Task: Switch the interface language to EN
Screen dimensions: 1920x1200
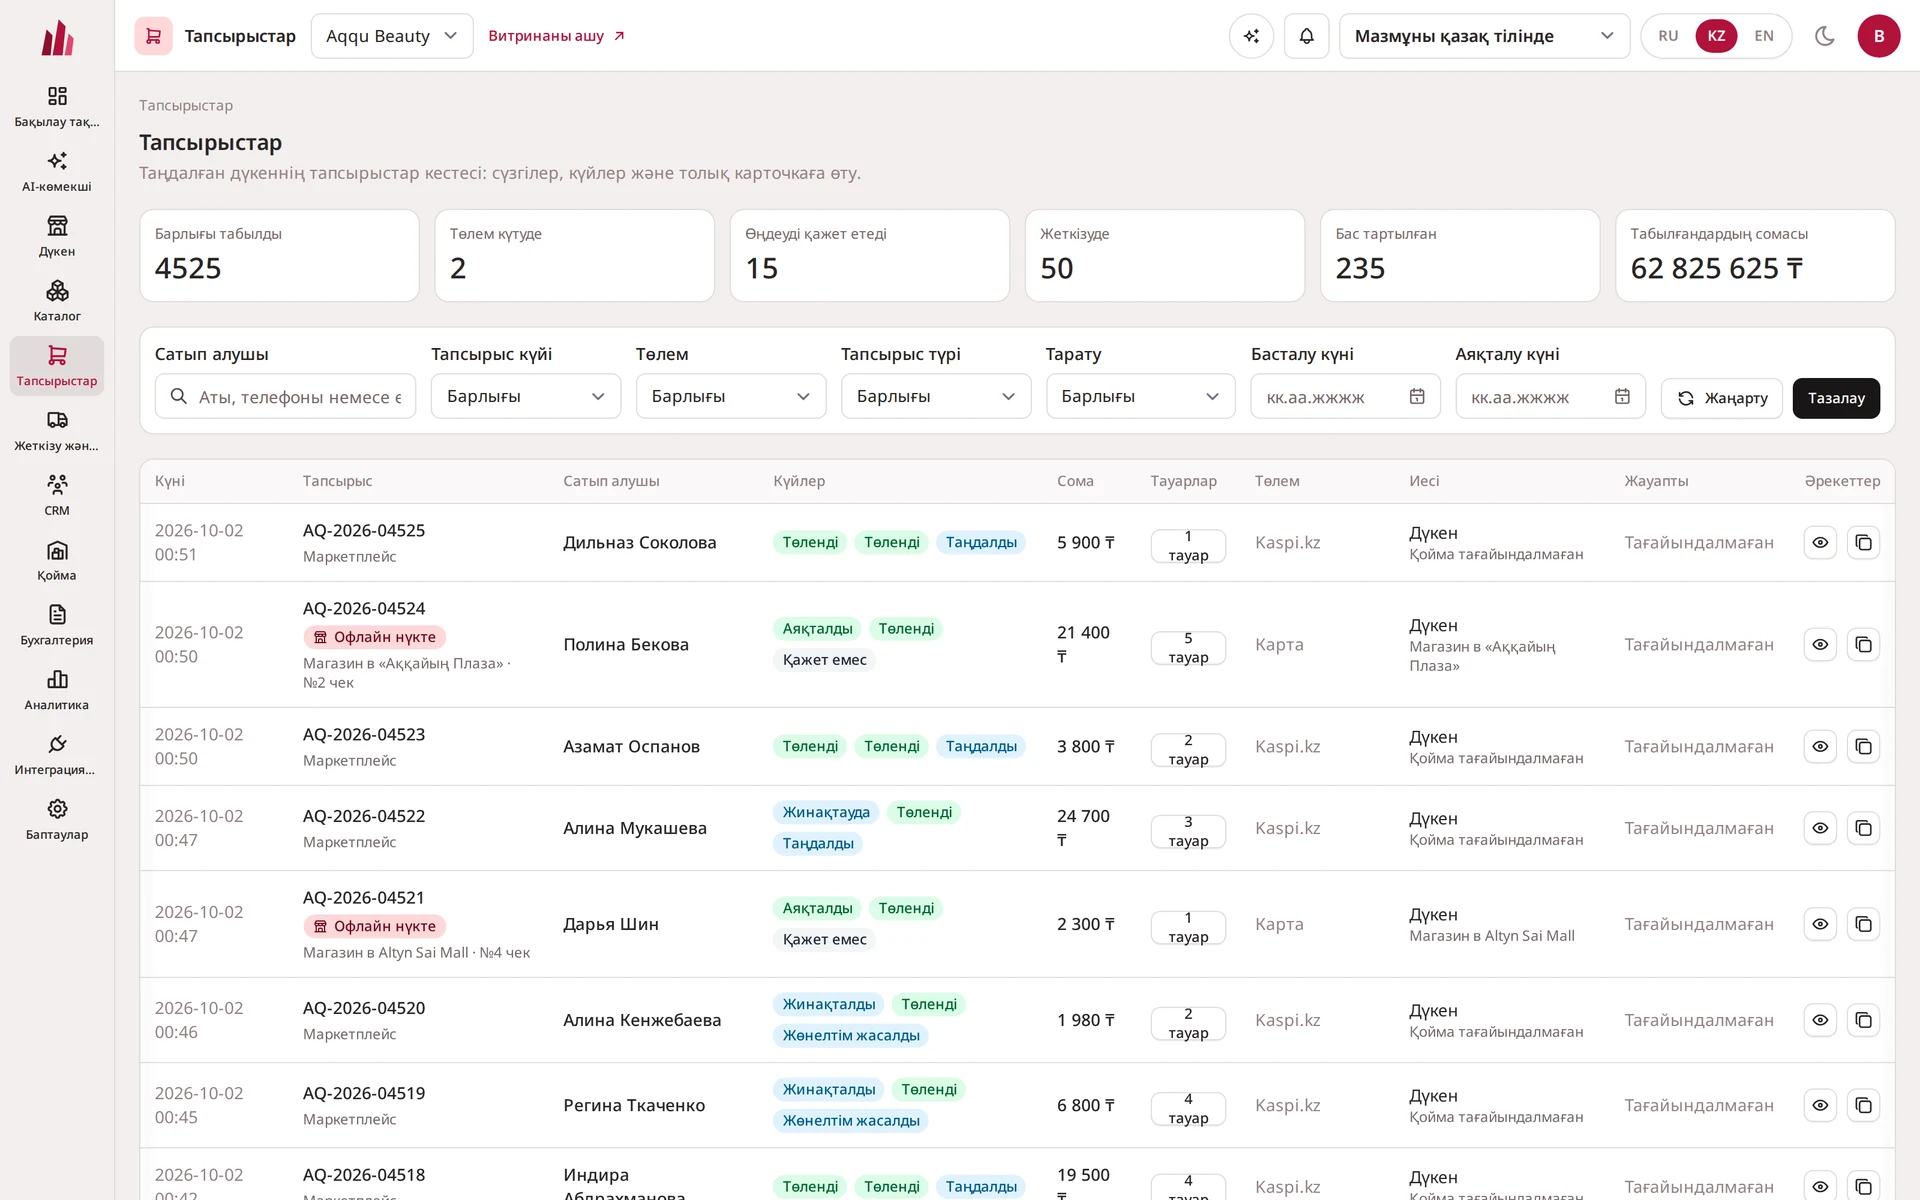Action: 1764,36
